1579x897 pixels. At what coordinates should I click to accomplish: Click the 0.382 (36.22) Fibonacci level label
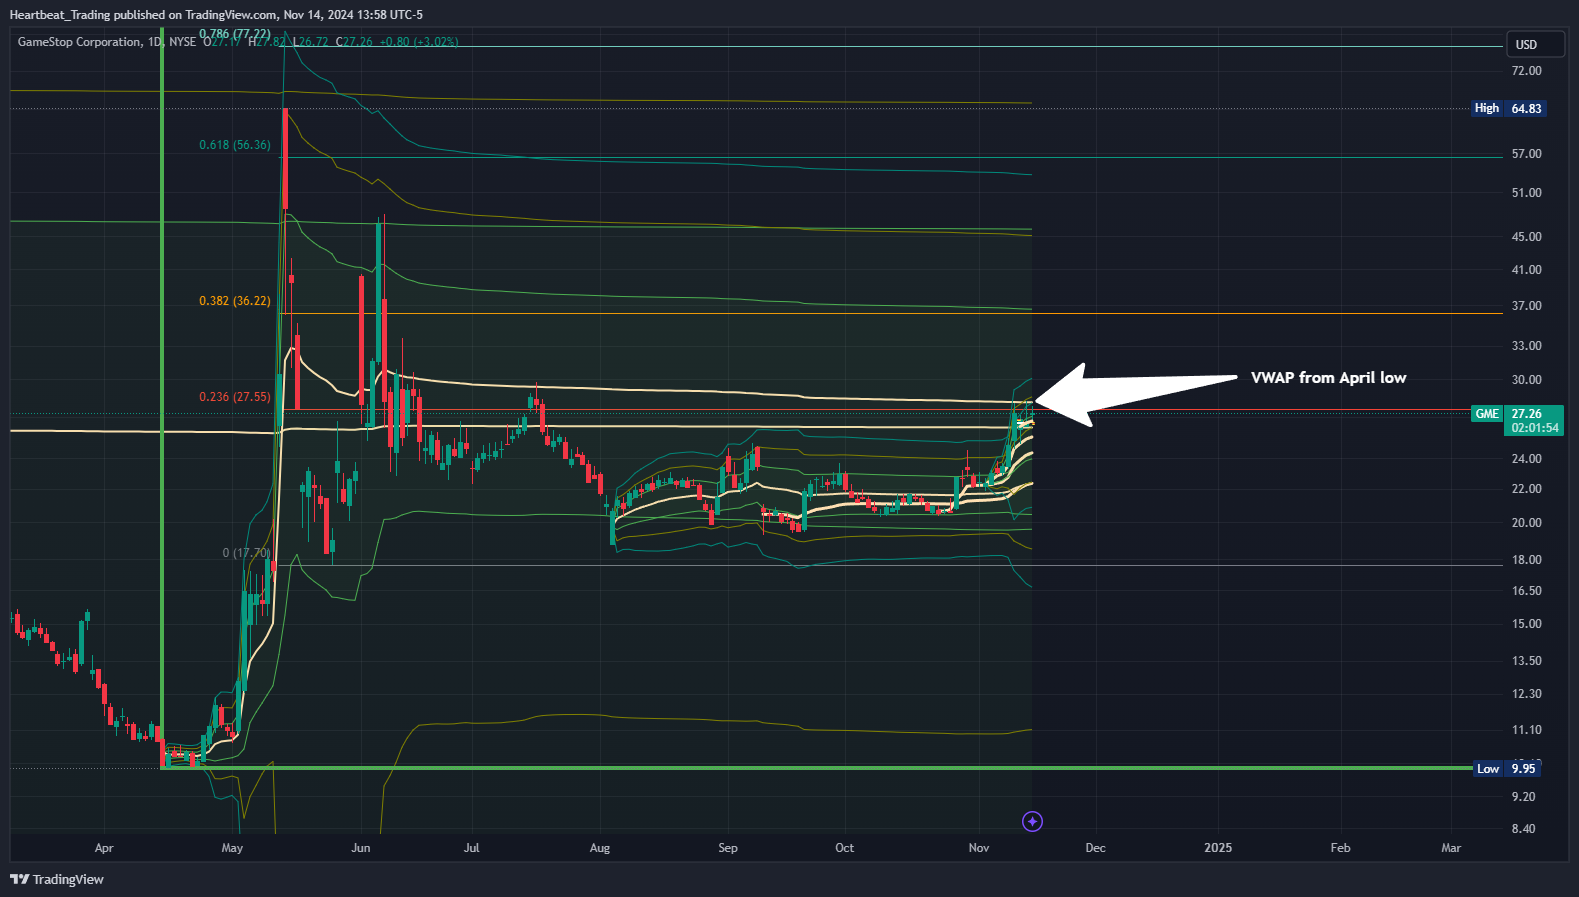(235, 301)
